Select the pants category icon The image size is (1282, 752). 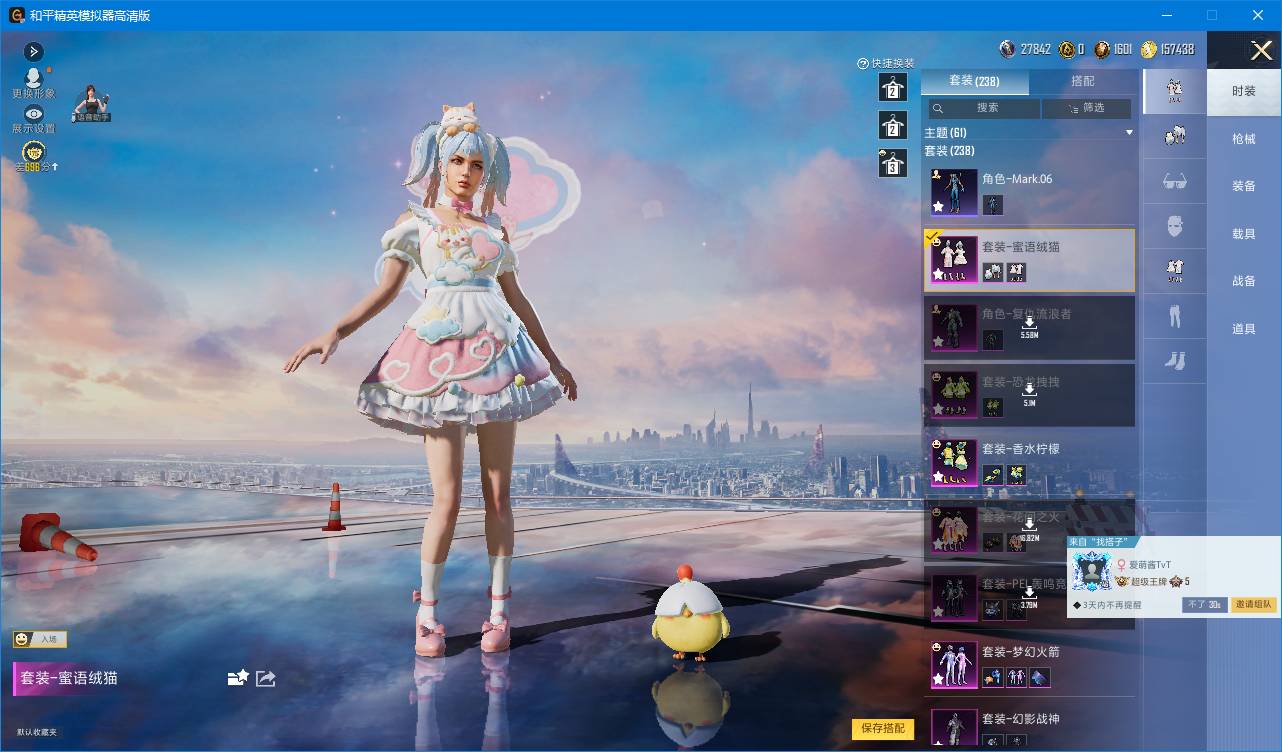(1175, 317)
